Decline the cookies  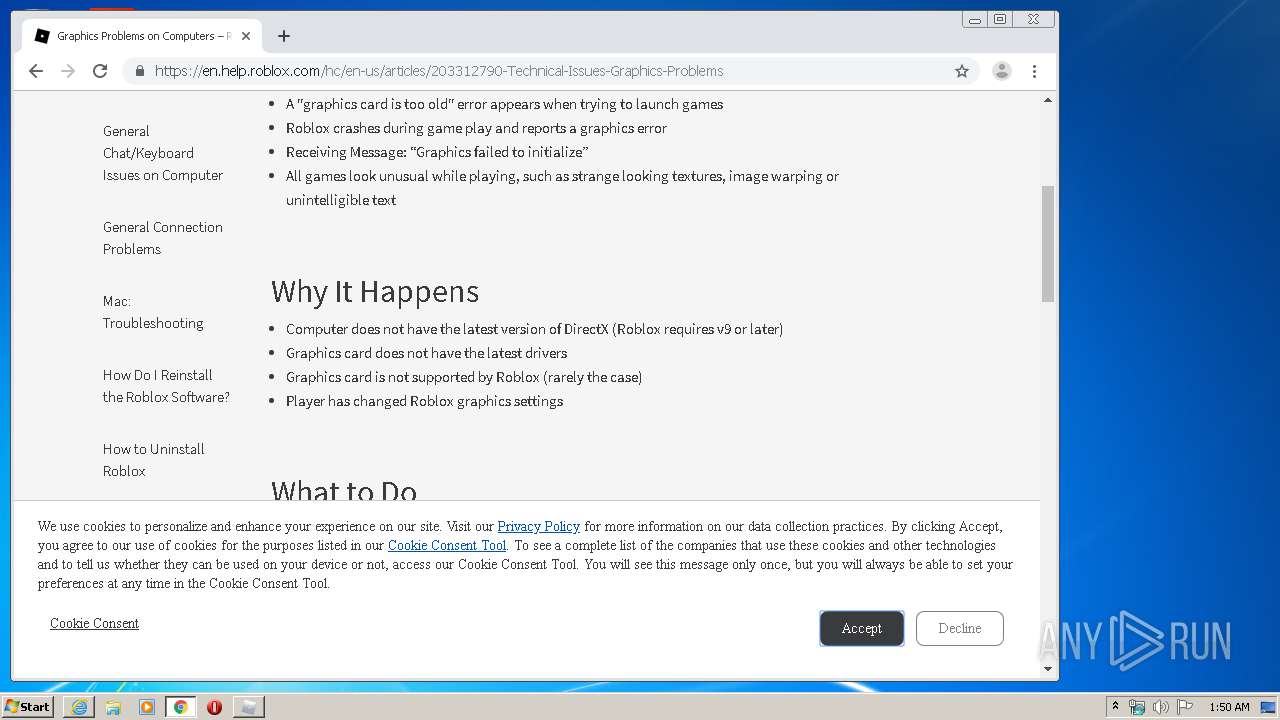point(960,628)
